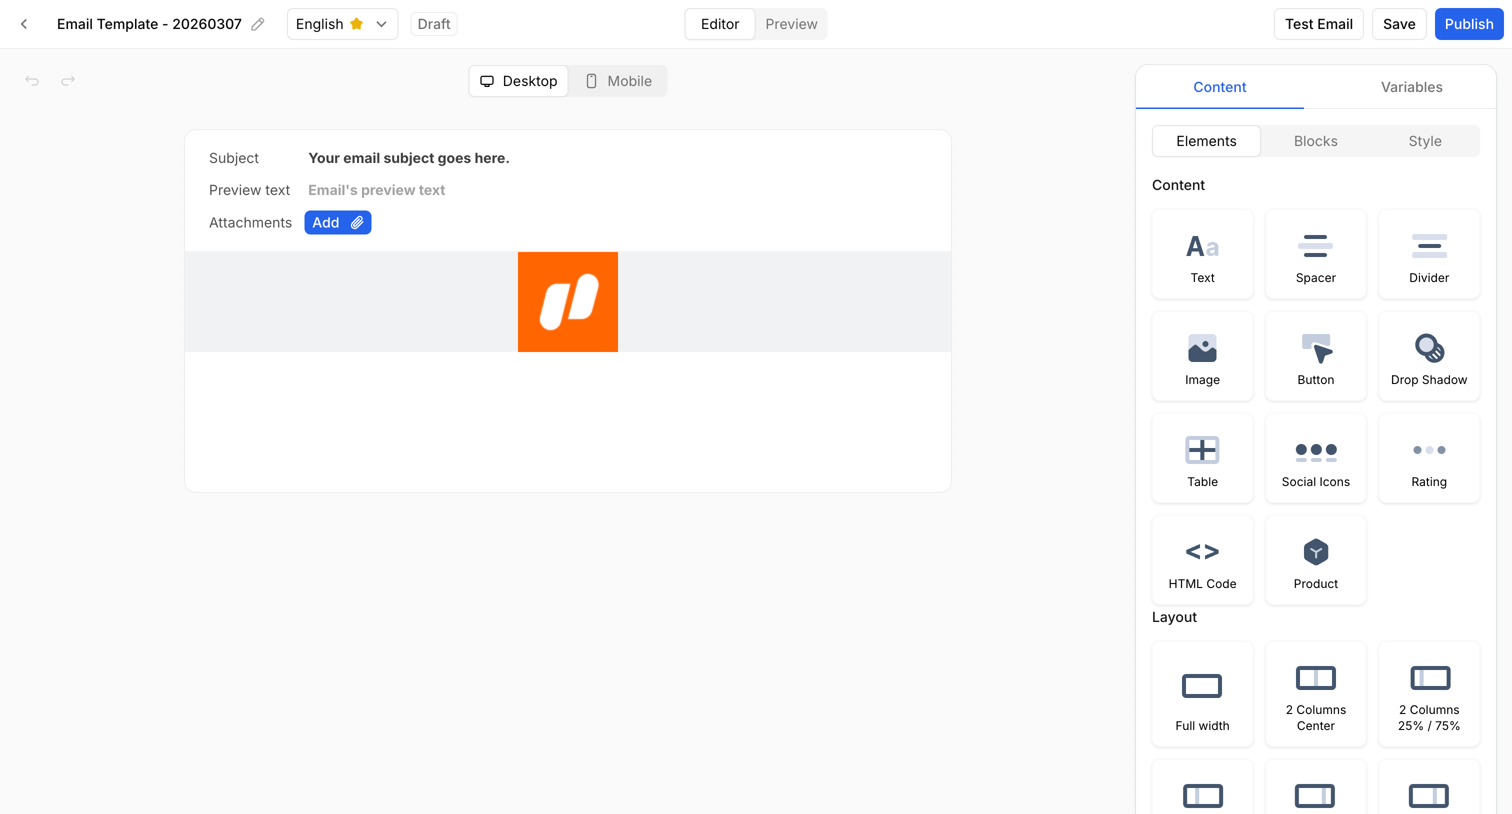Select the orange logo image in the email
Viewport: 1512px width, 814px height.
pyautogui.click(x=568, y=302)
